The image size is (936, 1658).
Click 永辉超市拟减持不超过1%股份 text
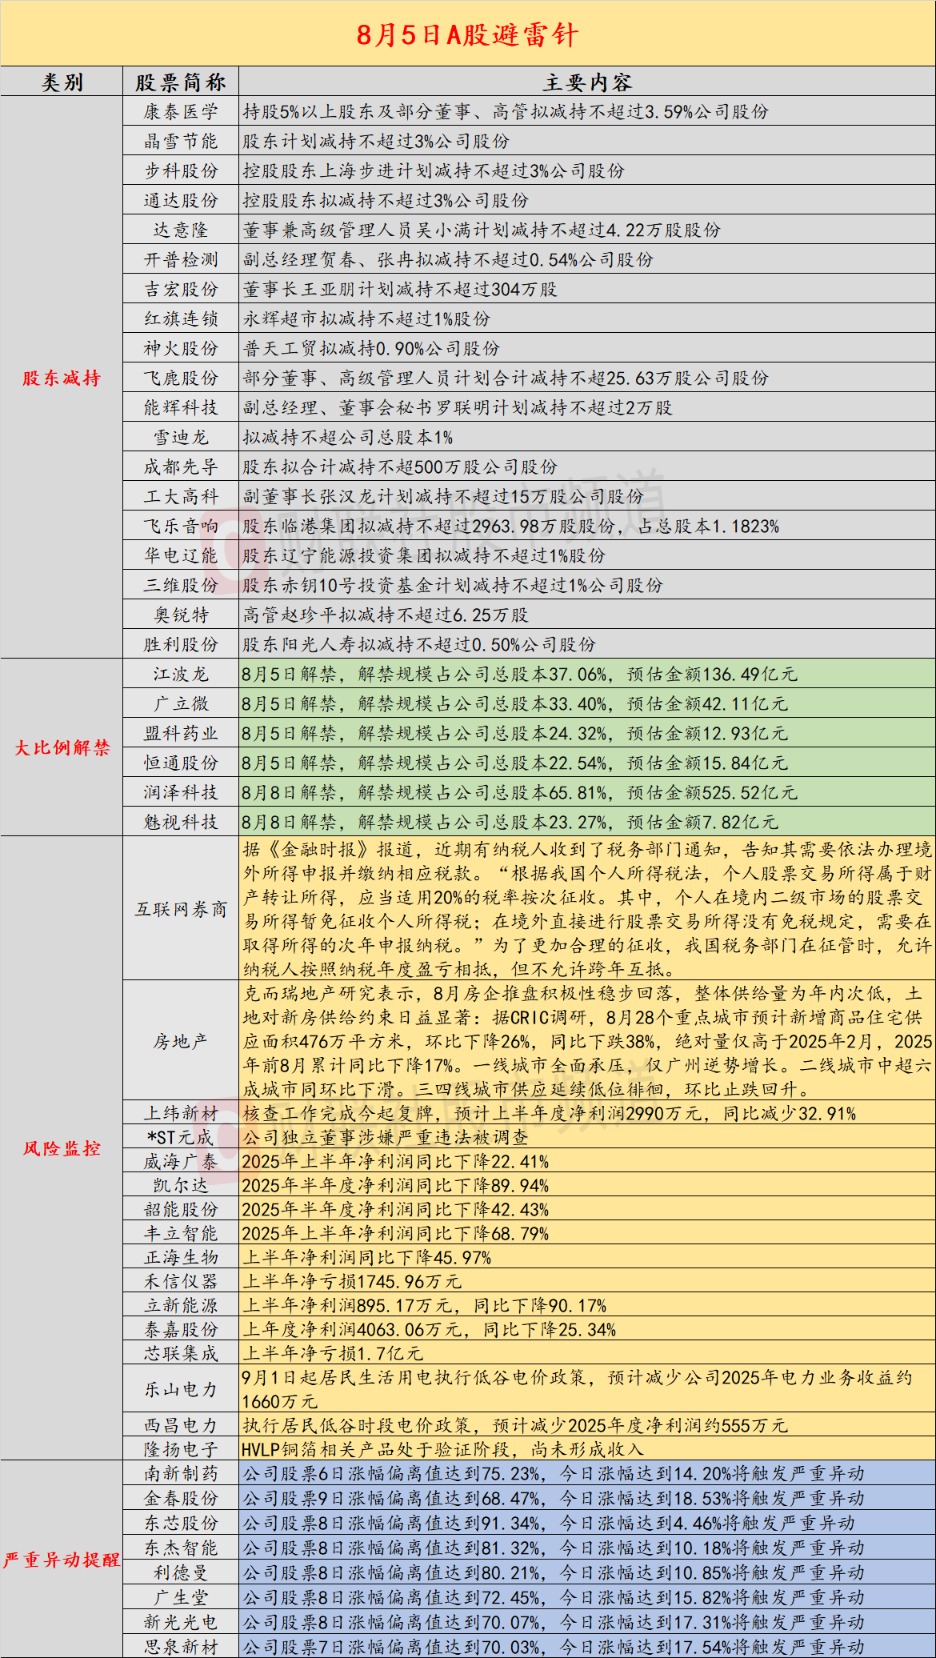point(367,319)
